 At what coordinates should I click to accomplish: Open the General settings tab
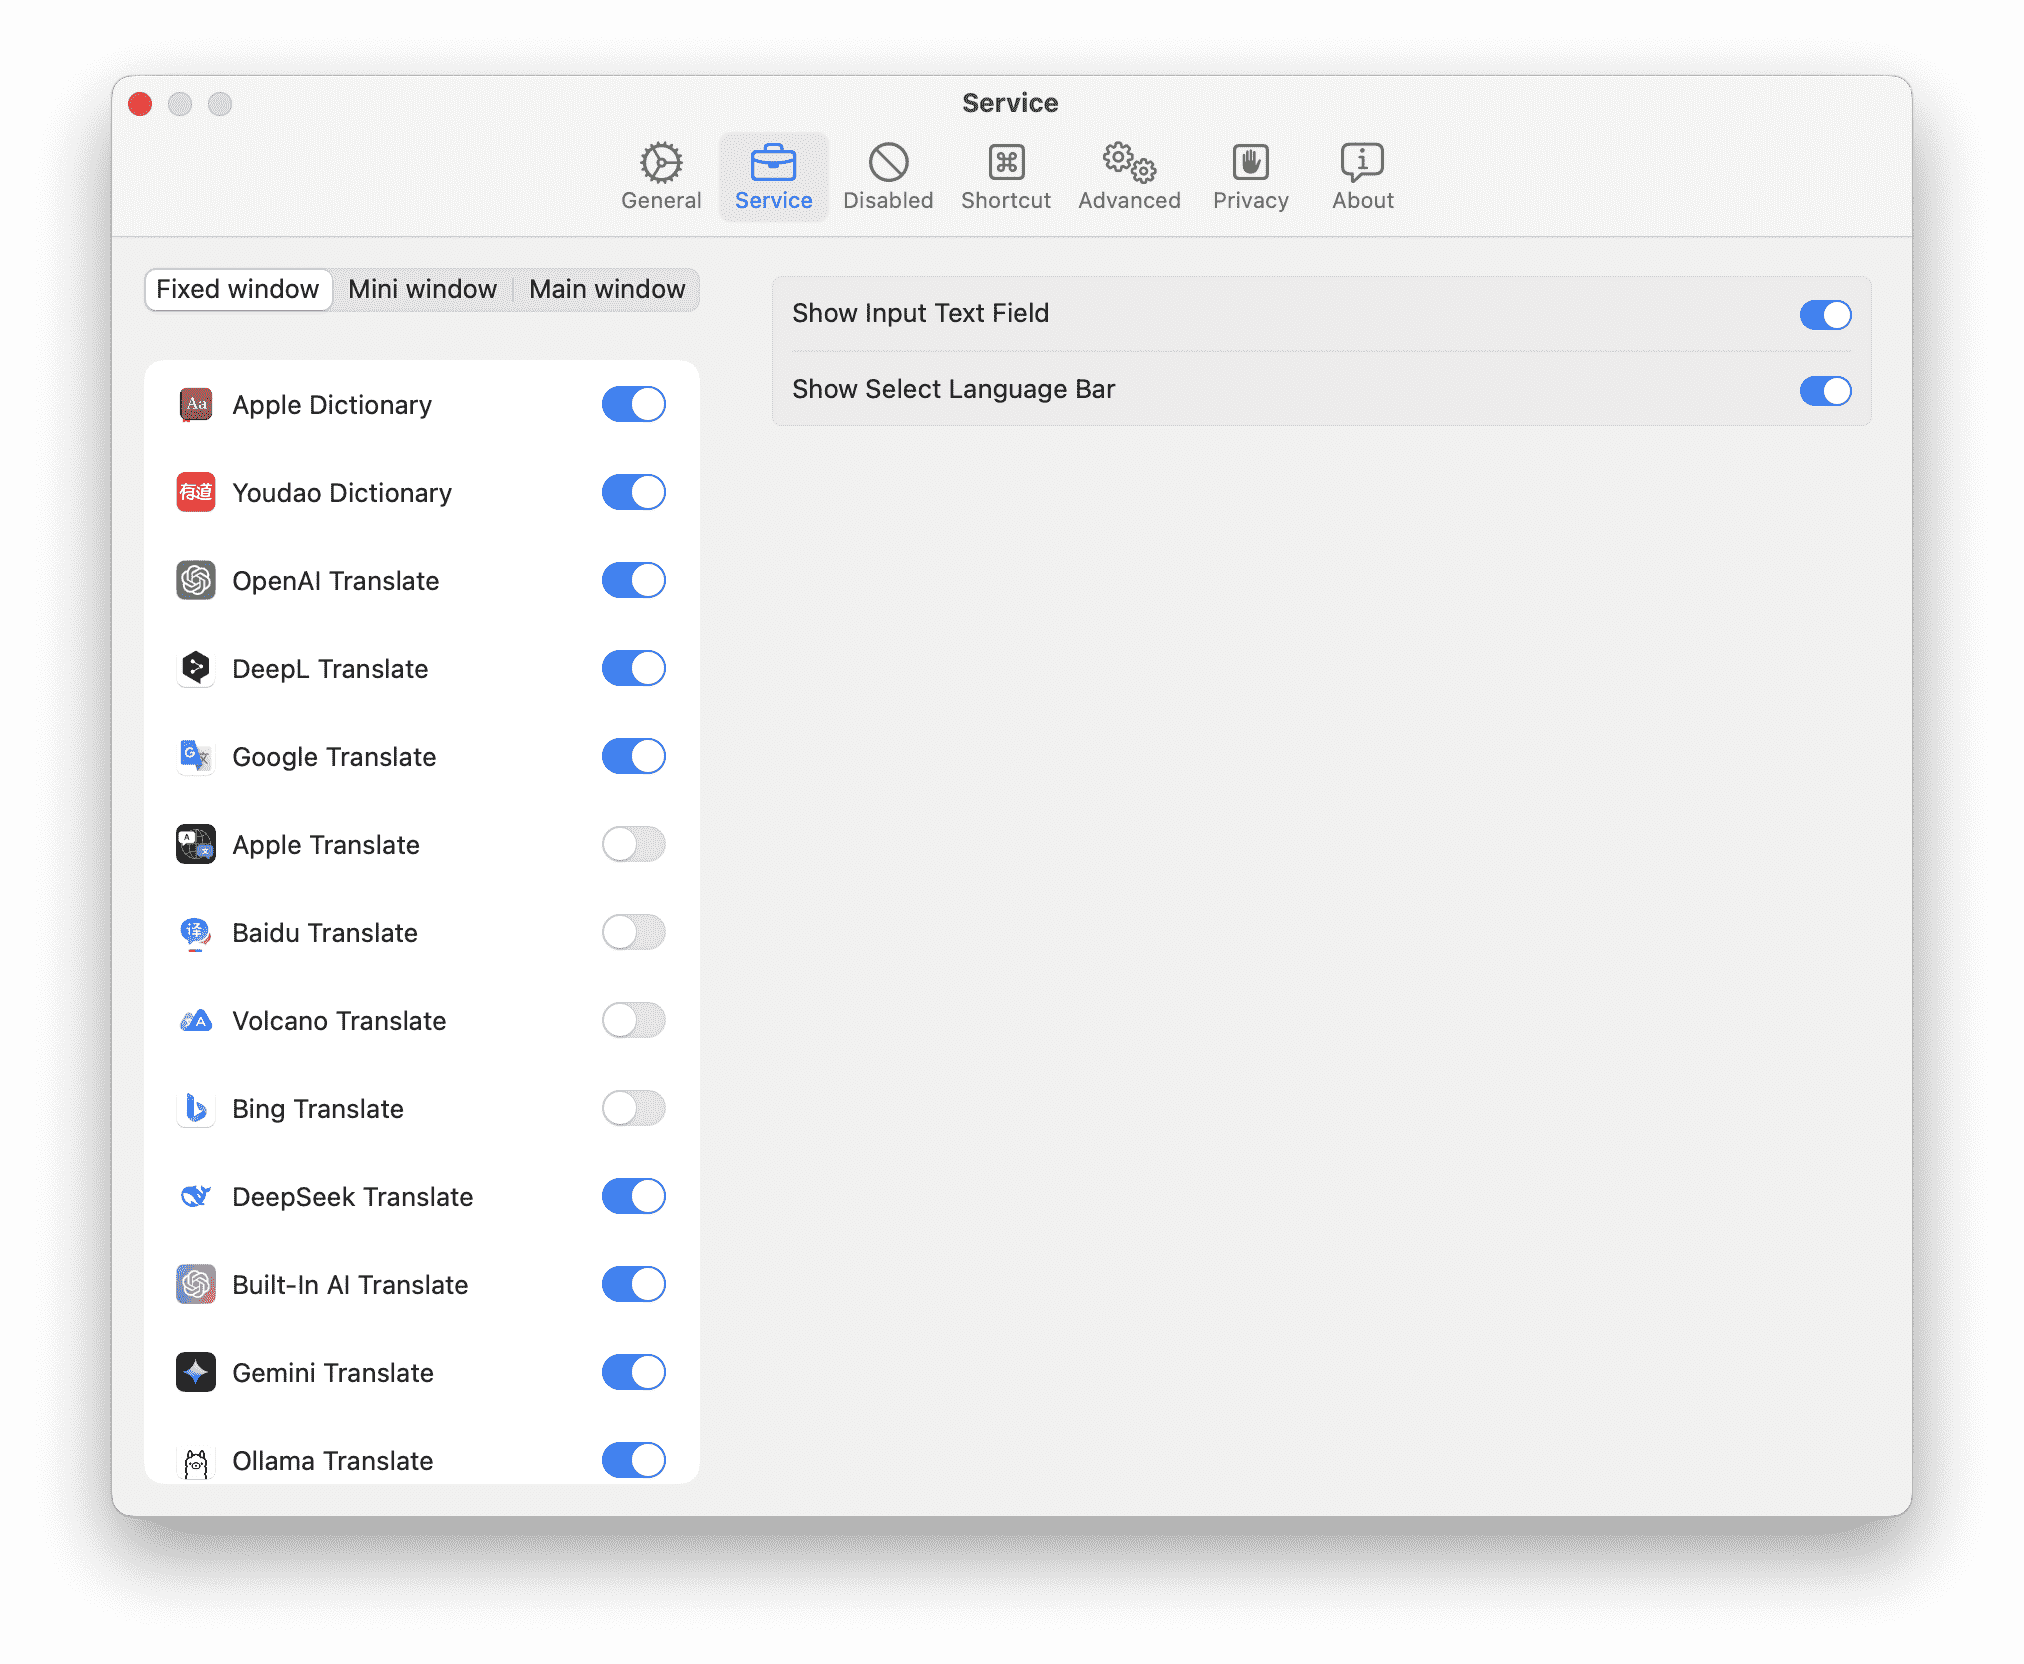tap(661, 177)
